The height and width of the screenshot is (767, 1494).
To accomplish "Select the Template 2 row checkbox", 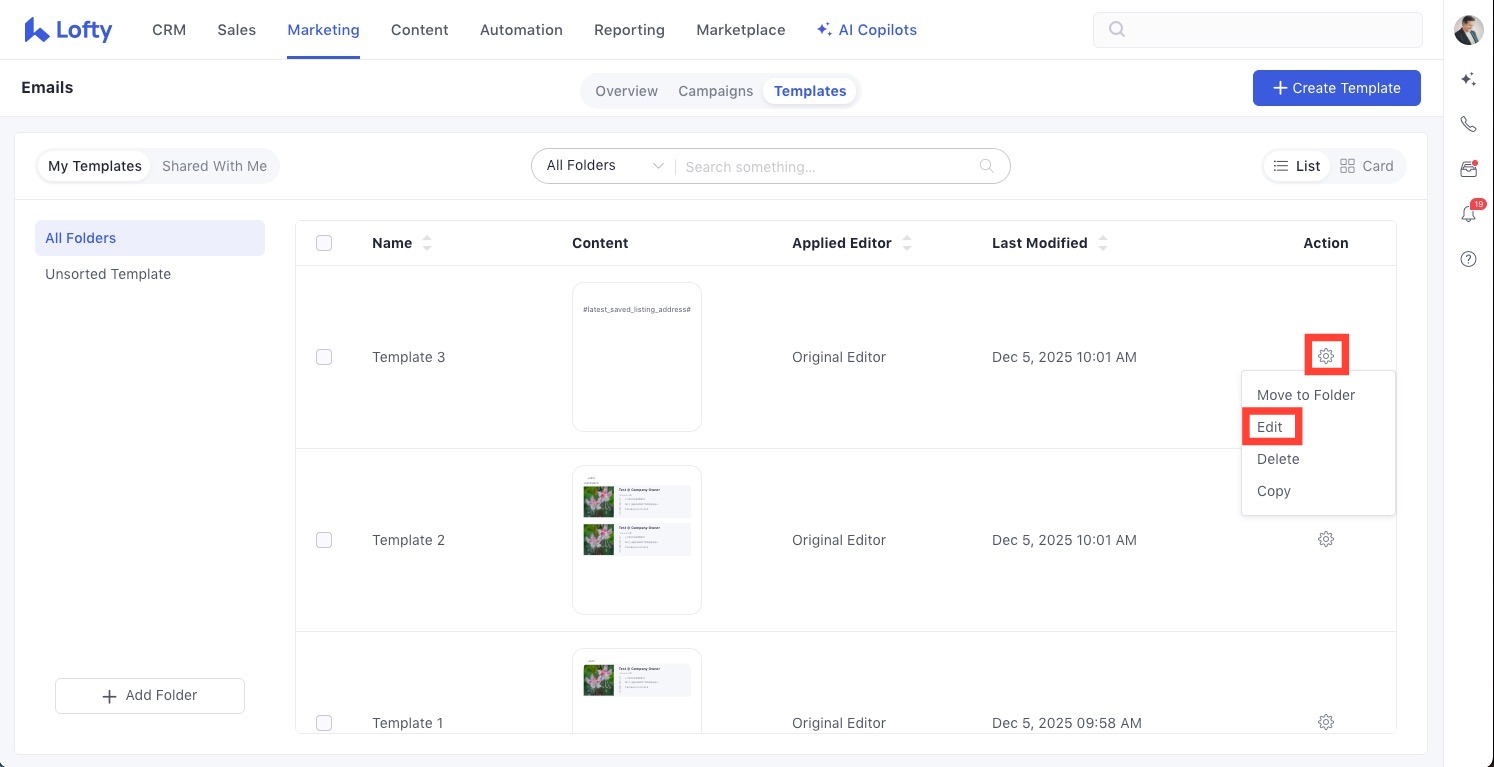I will [x=324, y=540].
